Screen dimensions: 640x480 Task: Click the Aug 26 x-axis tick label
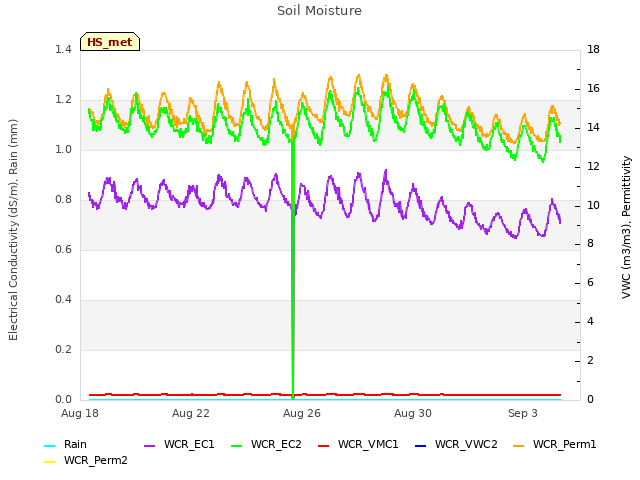[x=302, y=413]
